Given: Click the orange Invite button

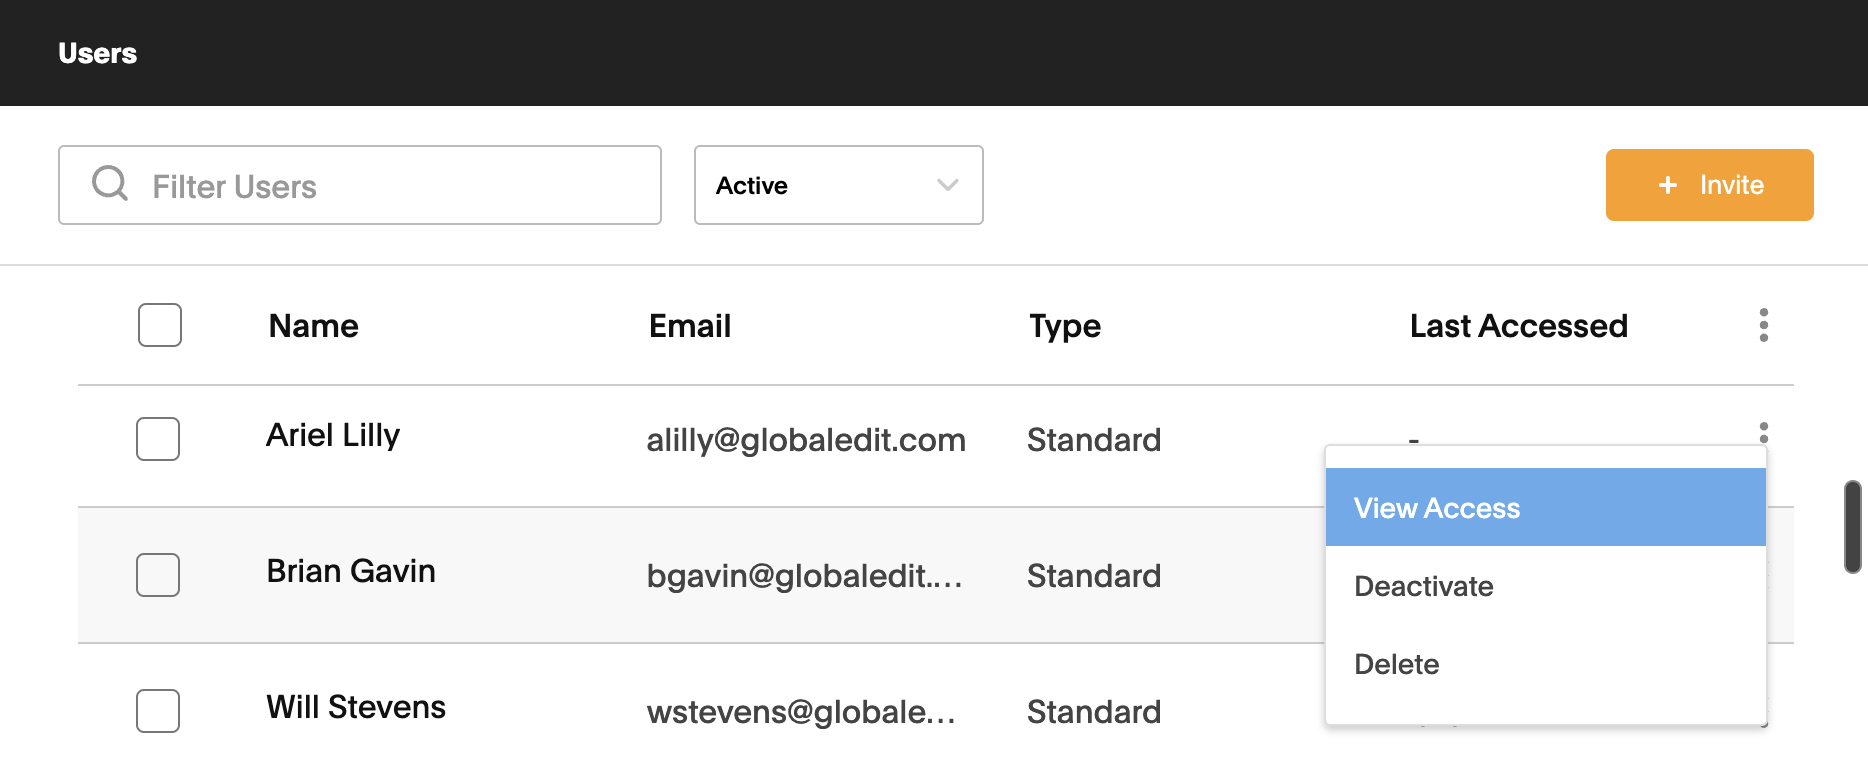Looking at the screenshot, I should pos(1710,185).
